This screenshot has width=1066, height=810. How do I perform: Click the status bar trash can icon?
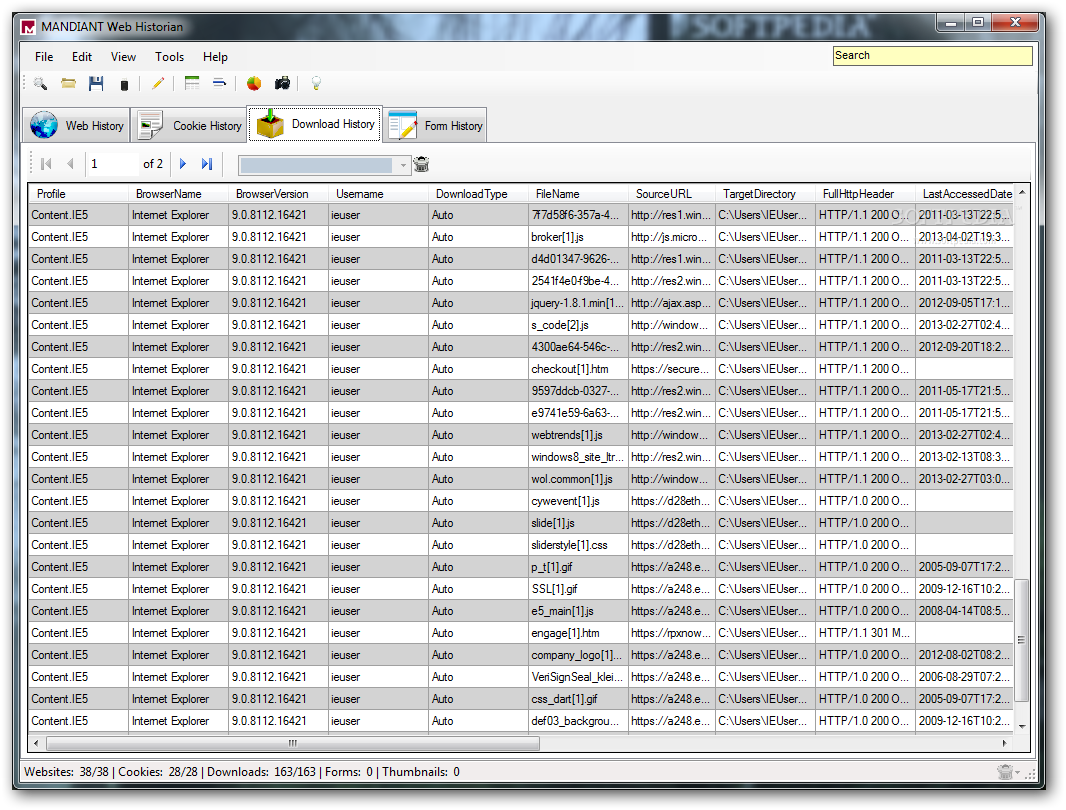point(1005,772)
